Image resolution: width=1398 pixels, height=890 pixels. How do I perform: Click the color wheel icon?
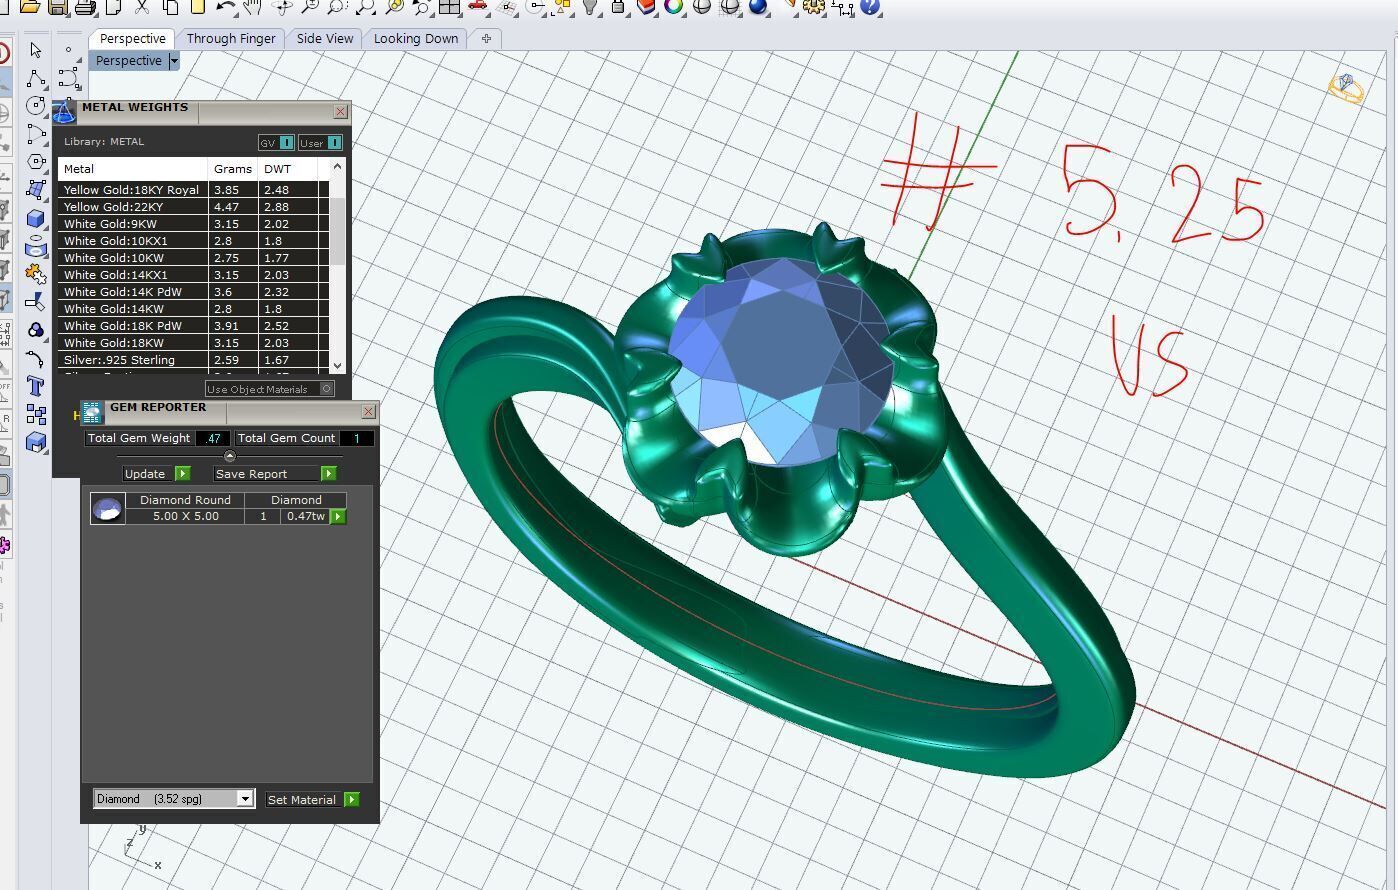coord(674,7)
